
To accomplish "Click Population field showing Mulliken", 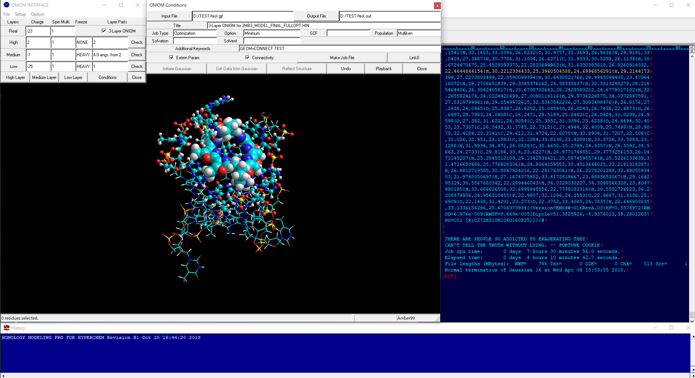I will coord(418,33).
